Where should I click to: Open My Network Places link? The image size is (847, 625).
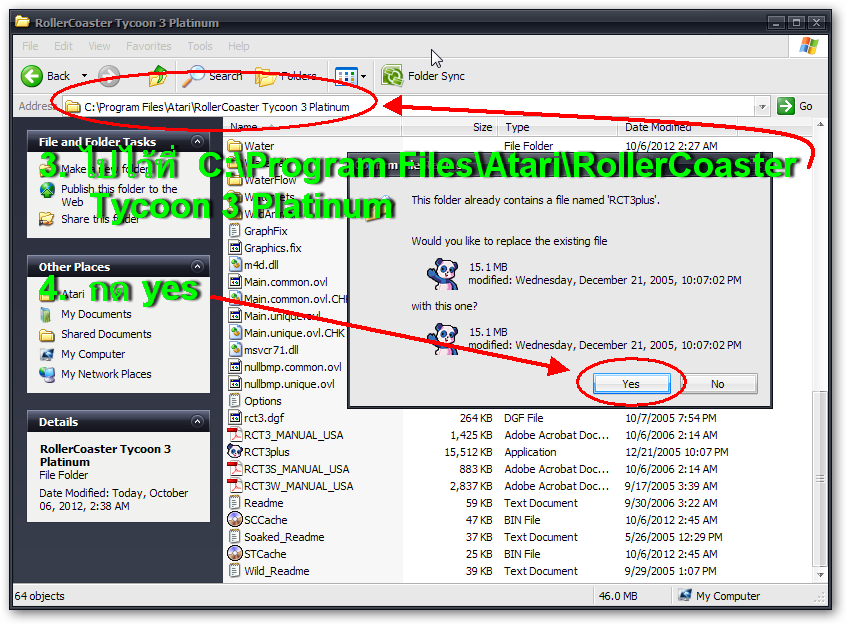106,374
